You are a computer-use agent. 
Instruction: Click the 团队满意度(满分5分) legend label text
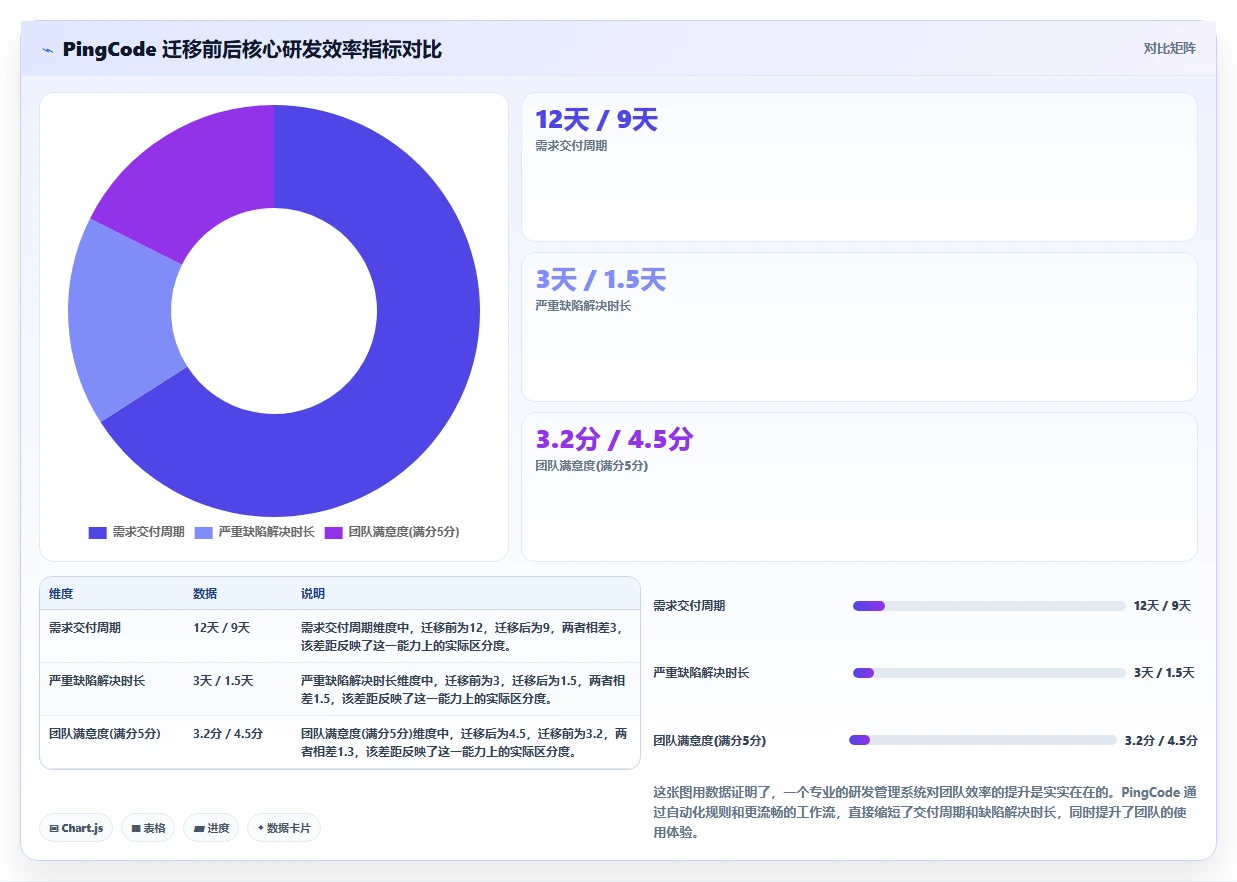[404, 533]
